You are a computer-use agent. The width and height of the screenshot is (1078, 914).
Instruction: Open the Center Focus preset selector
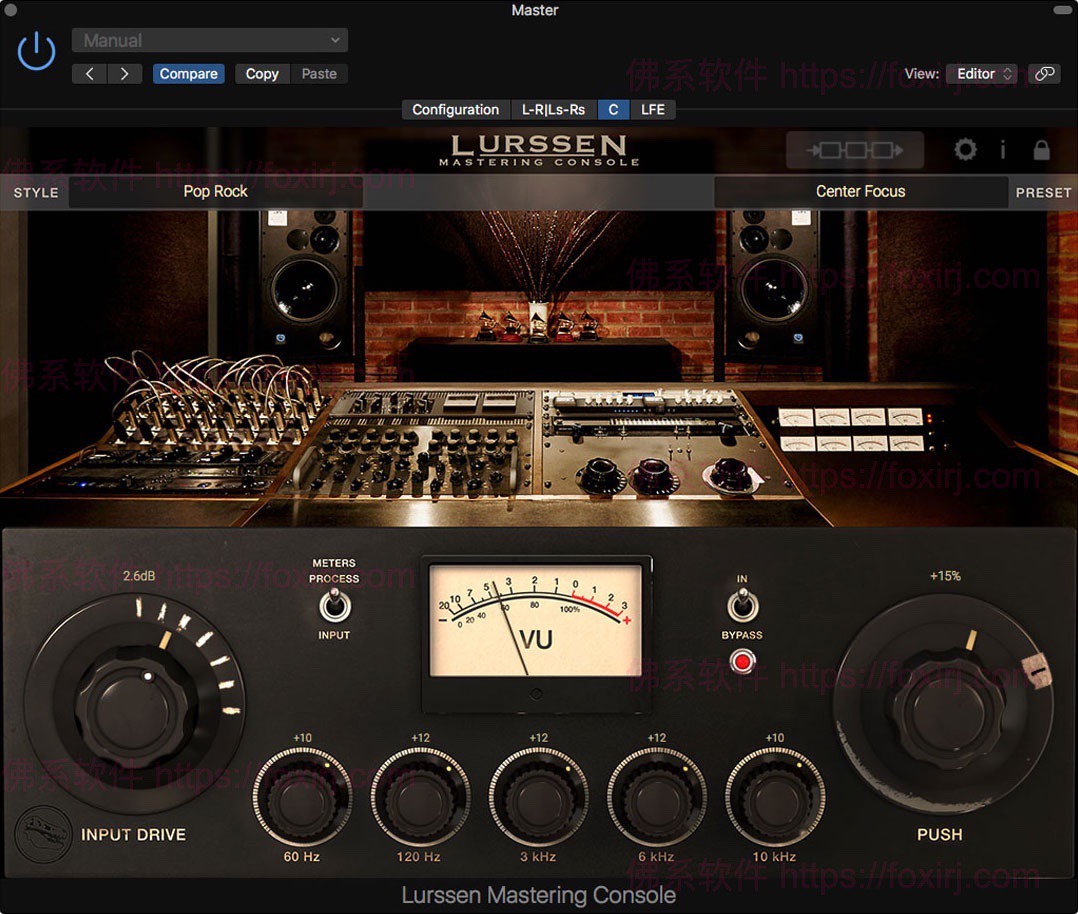coord(860,192)
